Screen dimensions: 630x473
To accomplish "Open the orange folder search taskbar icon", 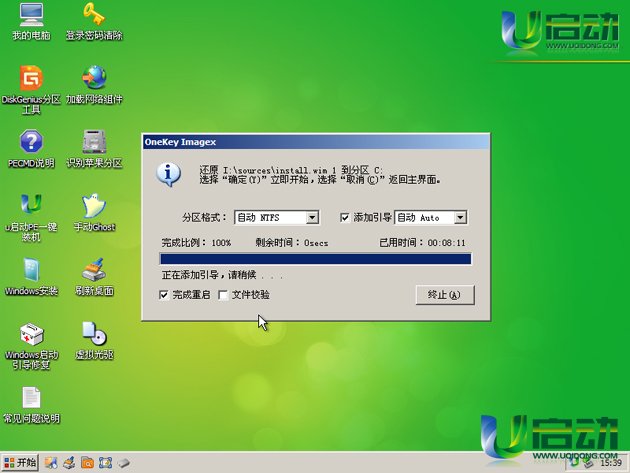I will pos(87,463).
